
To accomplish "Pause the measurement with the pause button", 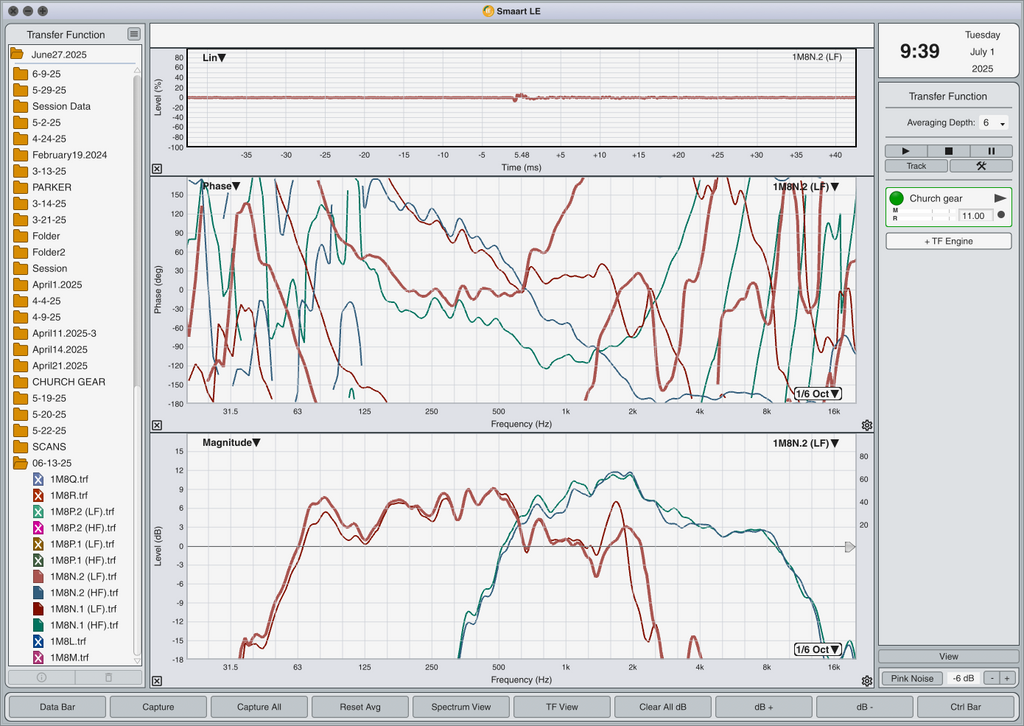I will coord(991,151).
